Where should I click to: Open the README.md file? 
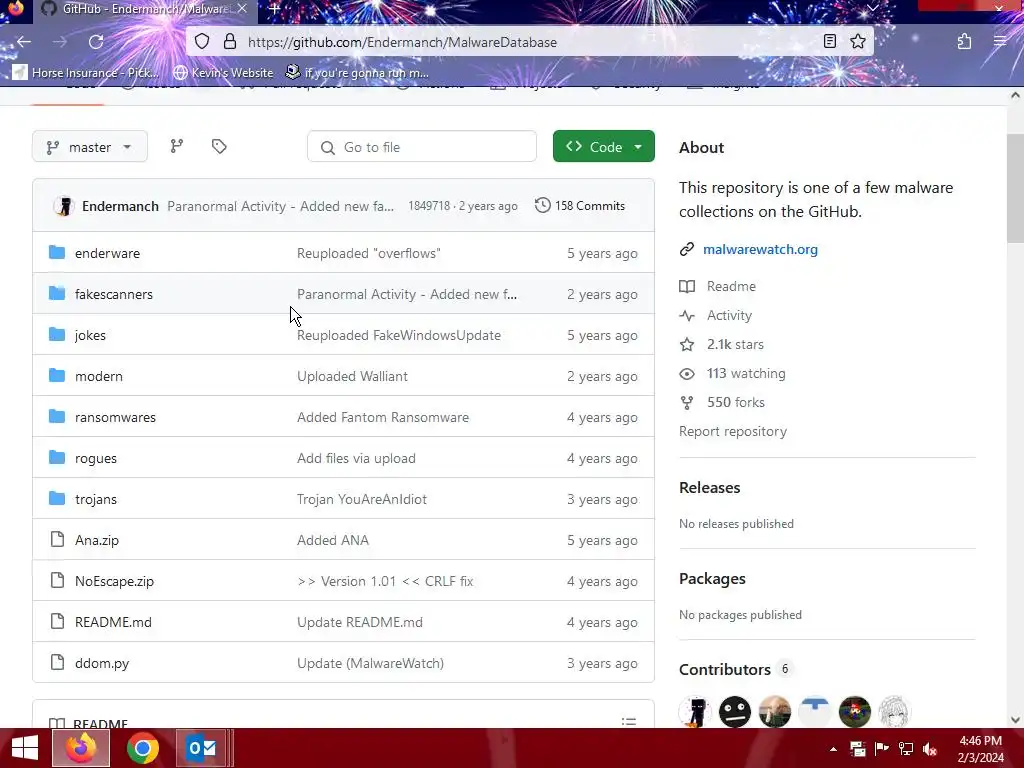pos(113,622)
